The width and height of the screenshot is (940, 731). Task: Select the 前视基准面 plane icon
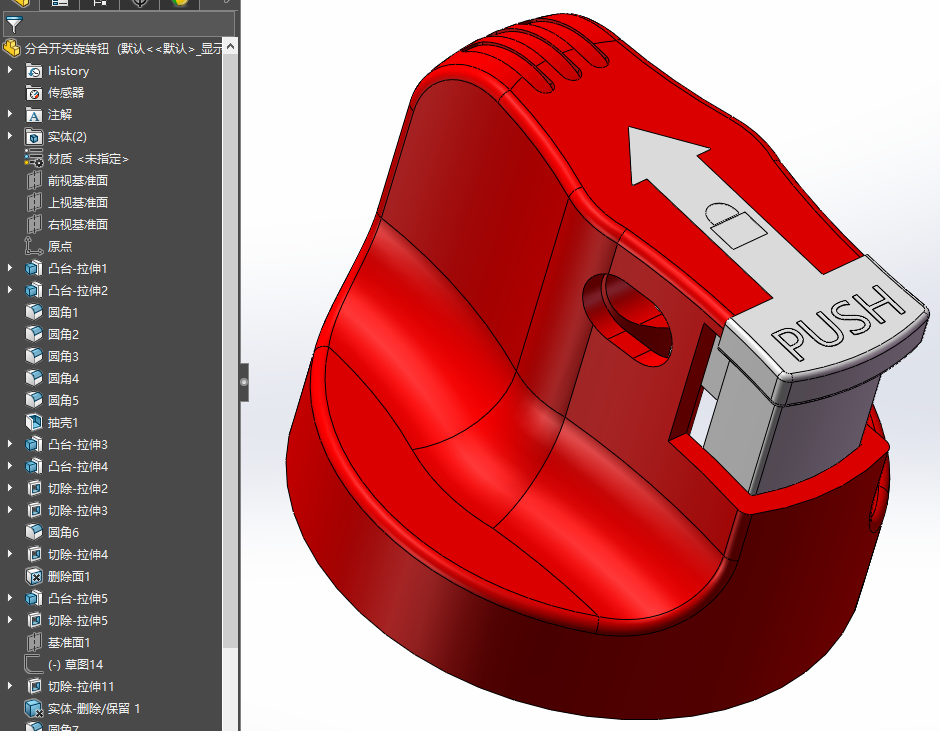[34, 181]
